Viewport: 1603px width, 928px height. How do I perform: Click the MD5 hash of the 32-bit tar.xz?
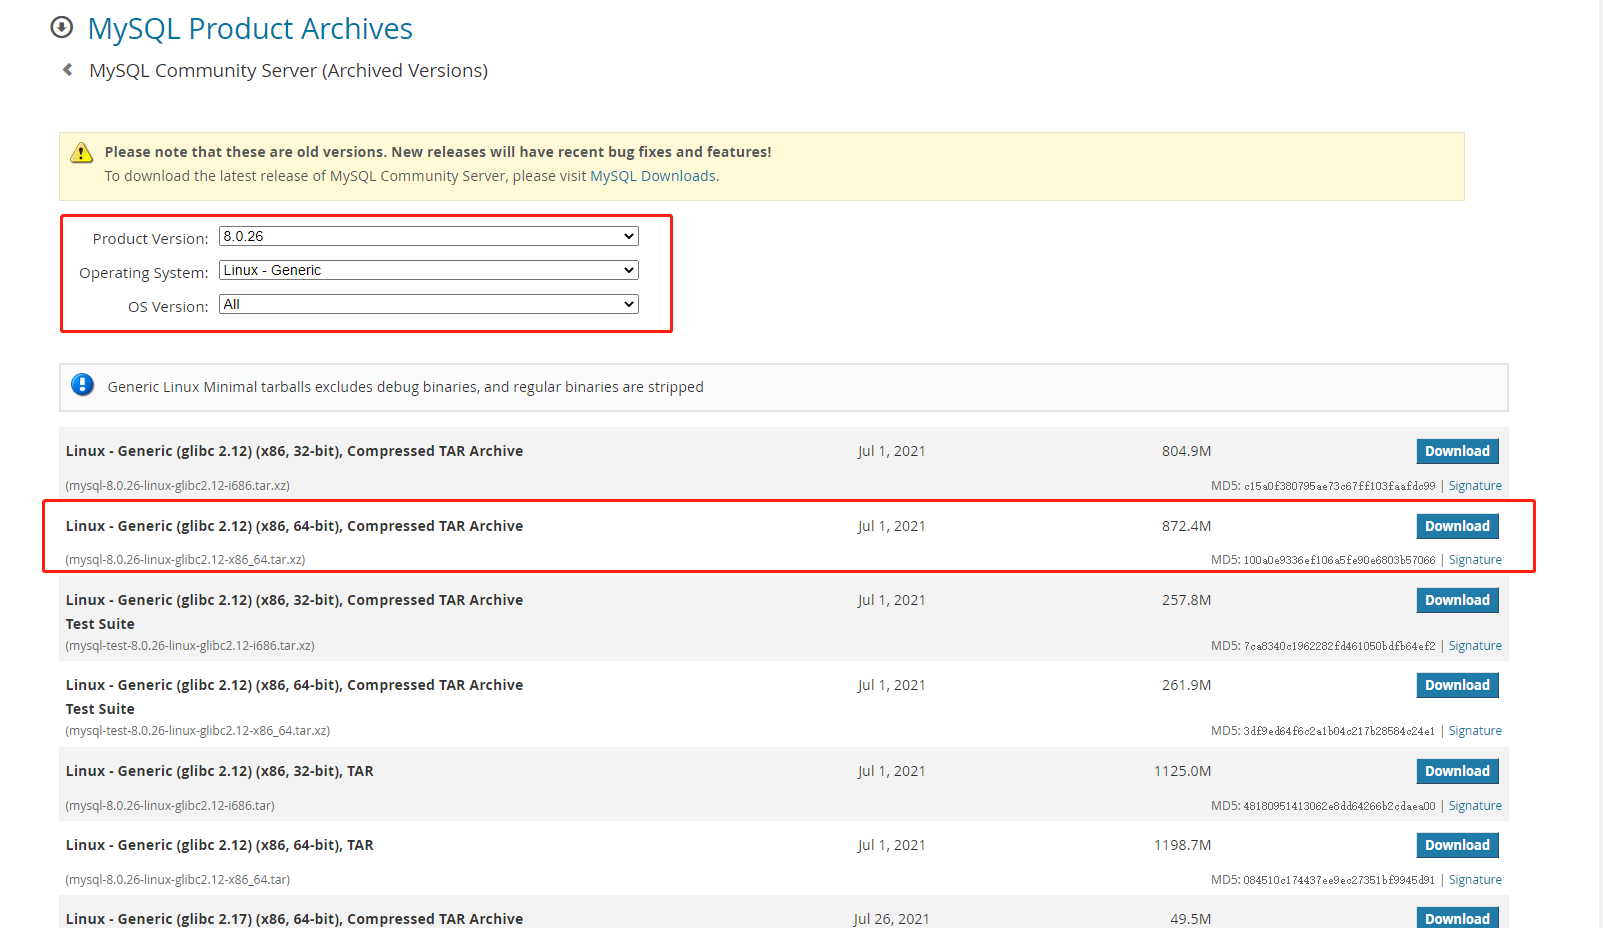[1339, 486]
